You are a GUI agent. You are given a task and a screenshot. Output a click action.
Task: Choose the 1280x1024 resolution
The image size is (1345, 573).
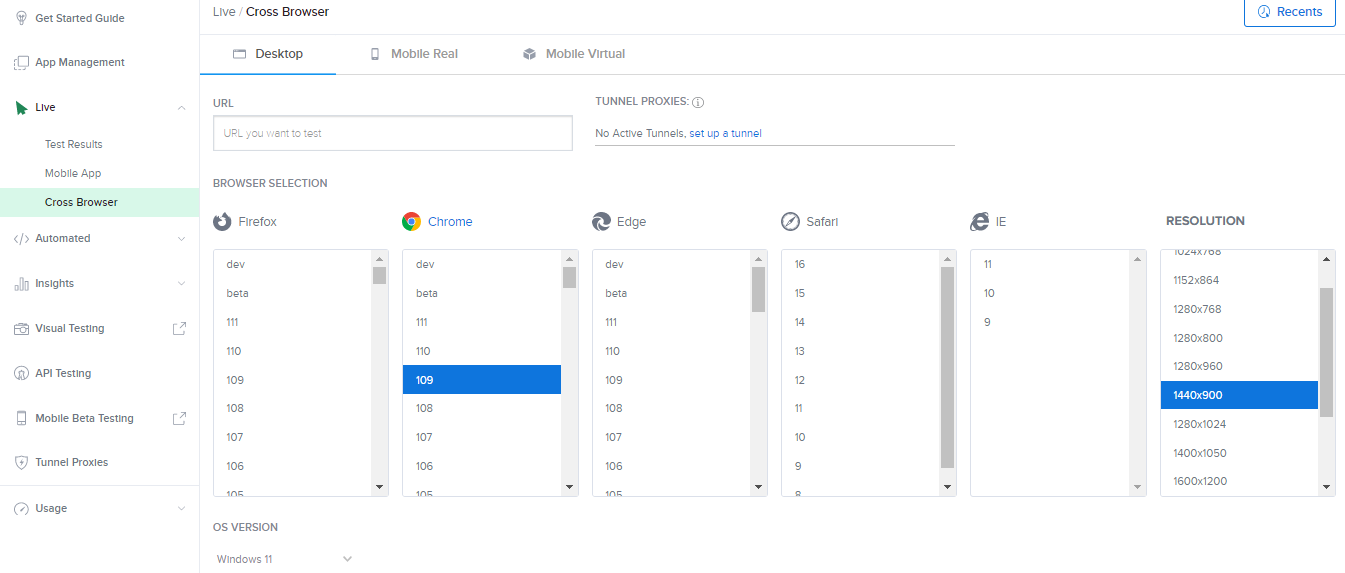tap(1199, 424)
